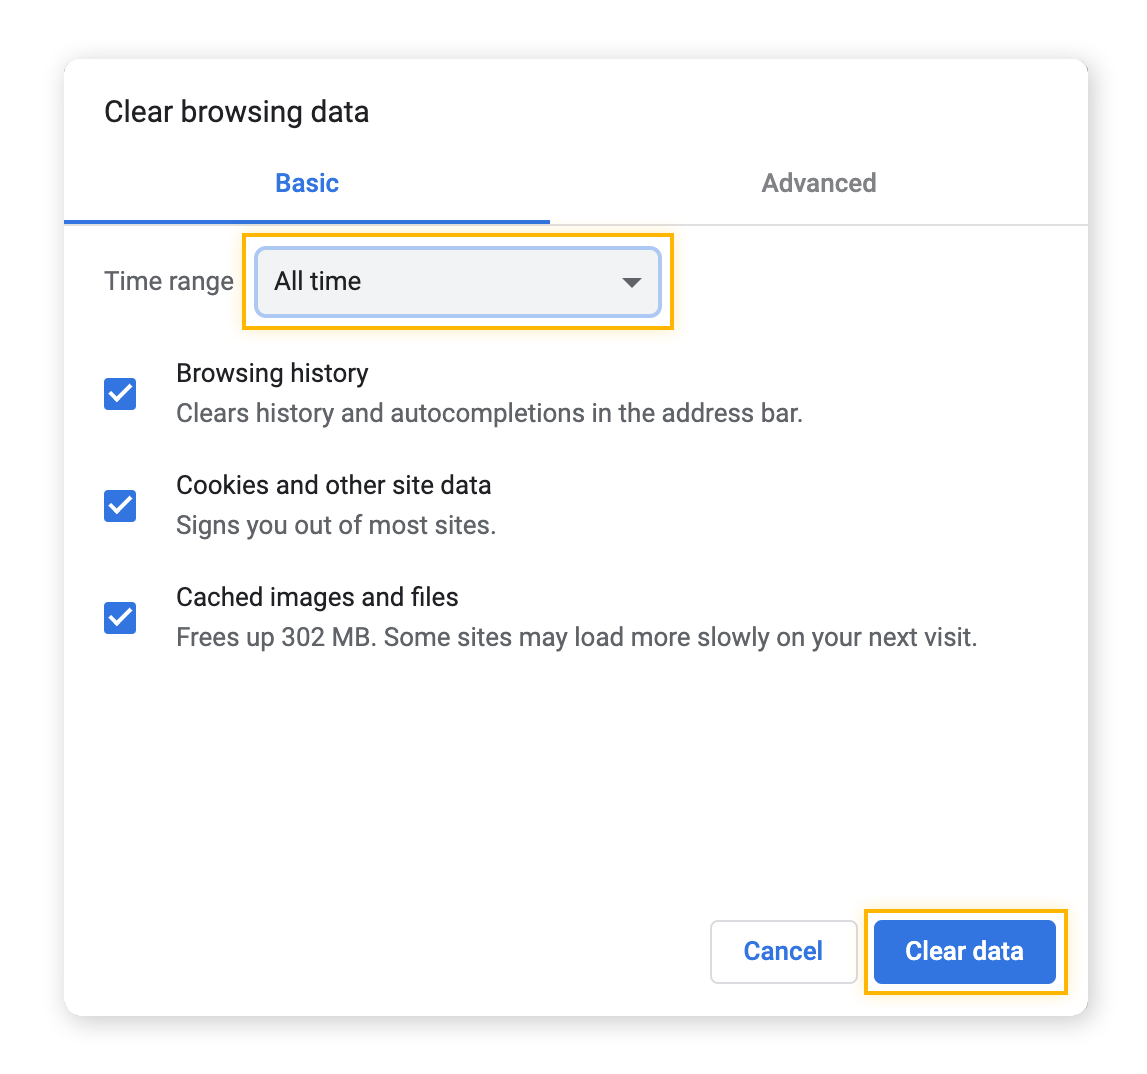
Task: Click the blue checkmark beside Browsing history
Action: tap(118, 393)
